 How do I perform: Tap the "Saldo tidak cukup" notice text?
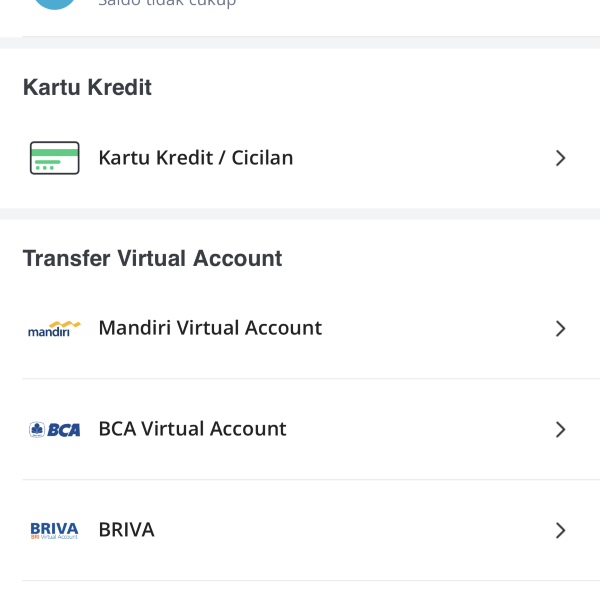click(x=167, y=4)
